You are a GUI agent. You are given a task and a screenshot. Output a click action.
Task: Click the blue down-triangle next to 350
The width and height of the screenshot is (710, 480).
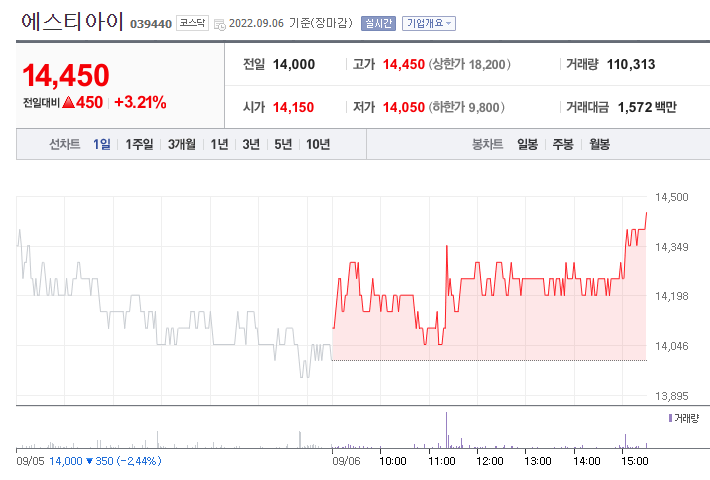[x=89, y=461]
